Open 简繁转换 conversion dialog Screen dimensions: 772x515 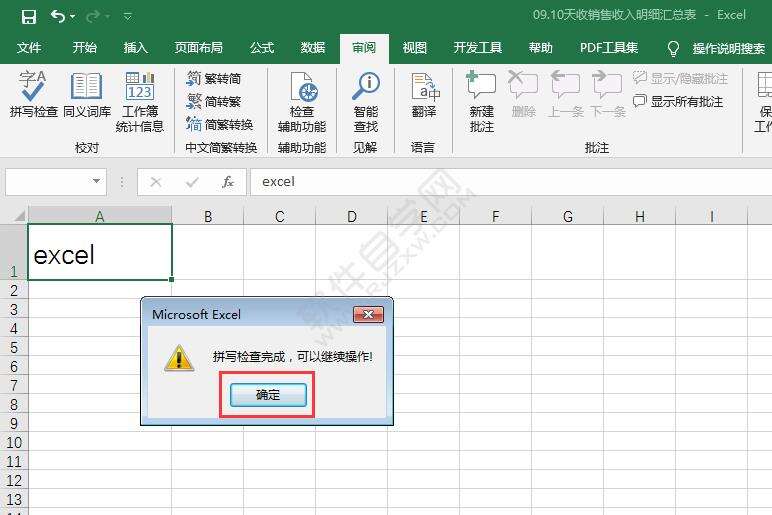click(x=220, y=125)
